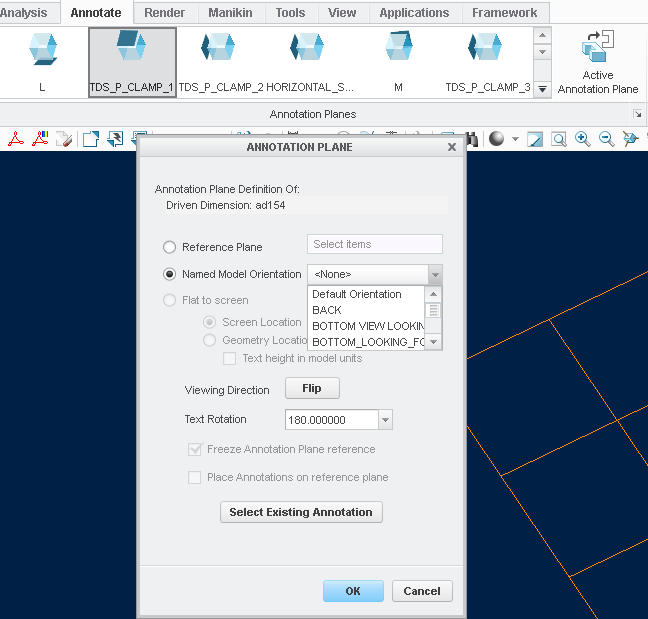Viewport: 648px width, 619px height.
Task: Expand the Text Rotation dropdown
Action: 386,420
